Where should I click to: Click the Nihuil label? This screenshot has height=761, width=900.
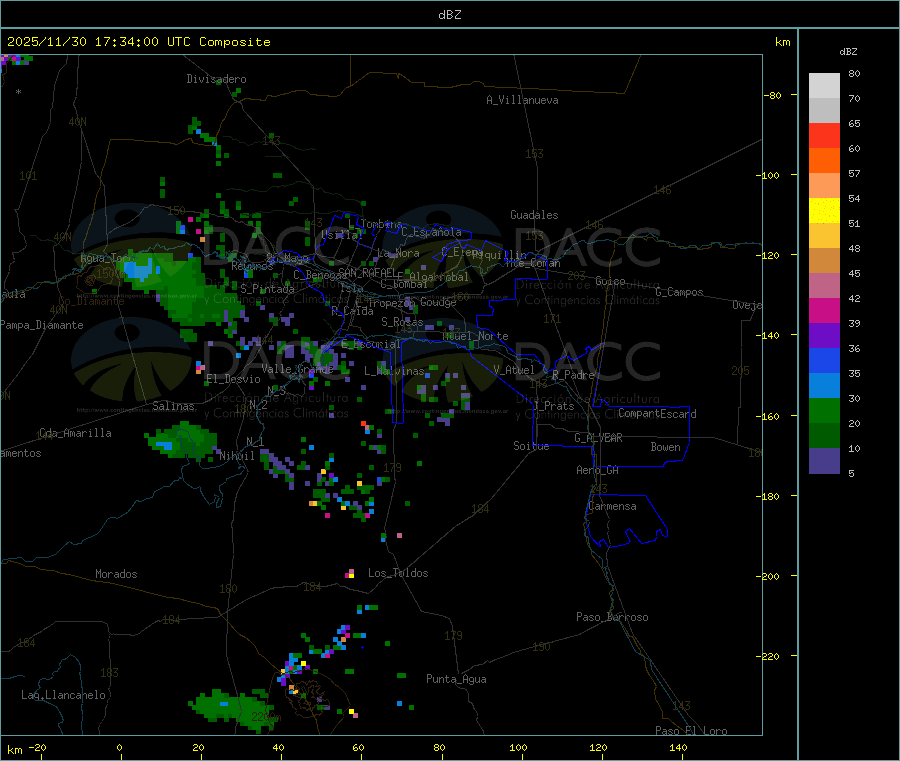pos(237,456)
